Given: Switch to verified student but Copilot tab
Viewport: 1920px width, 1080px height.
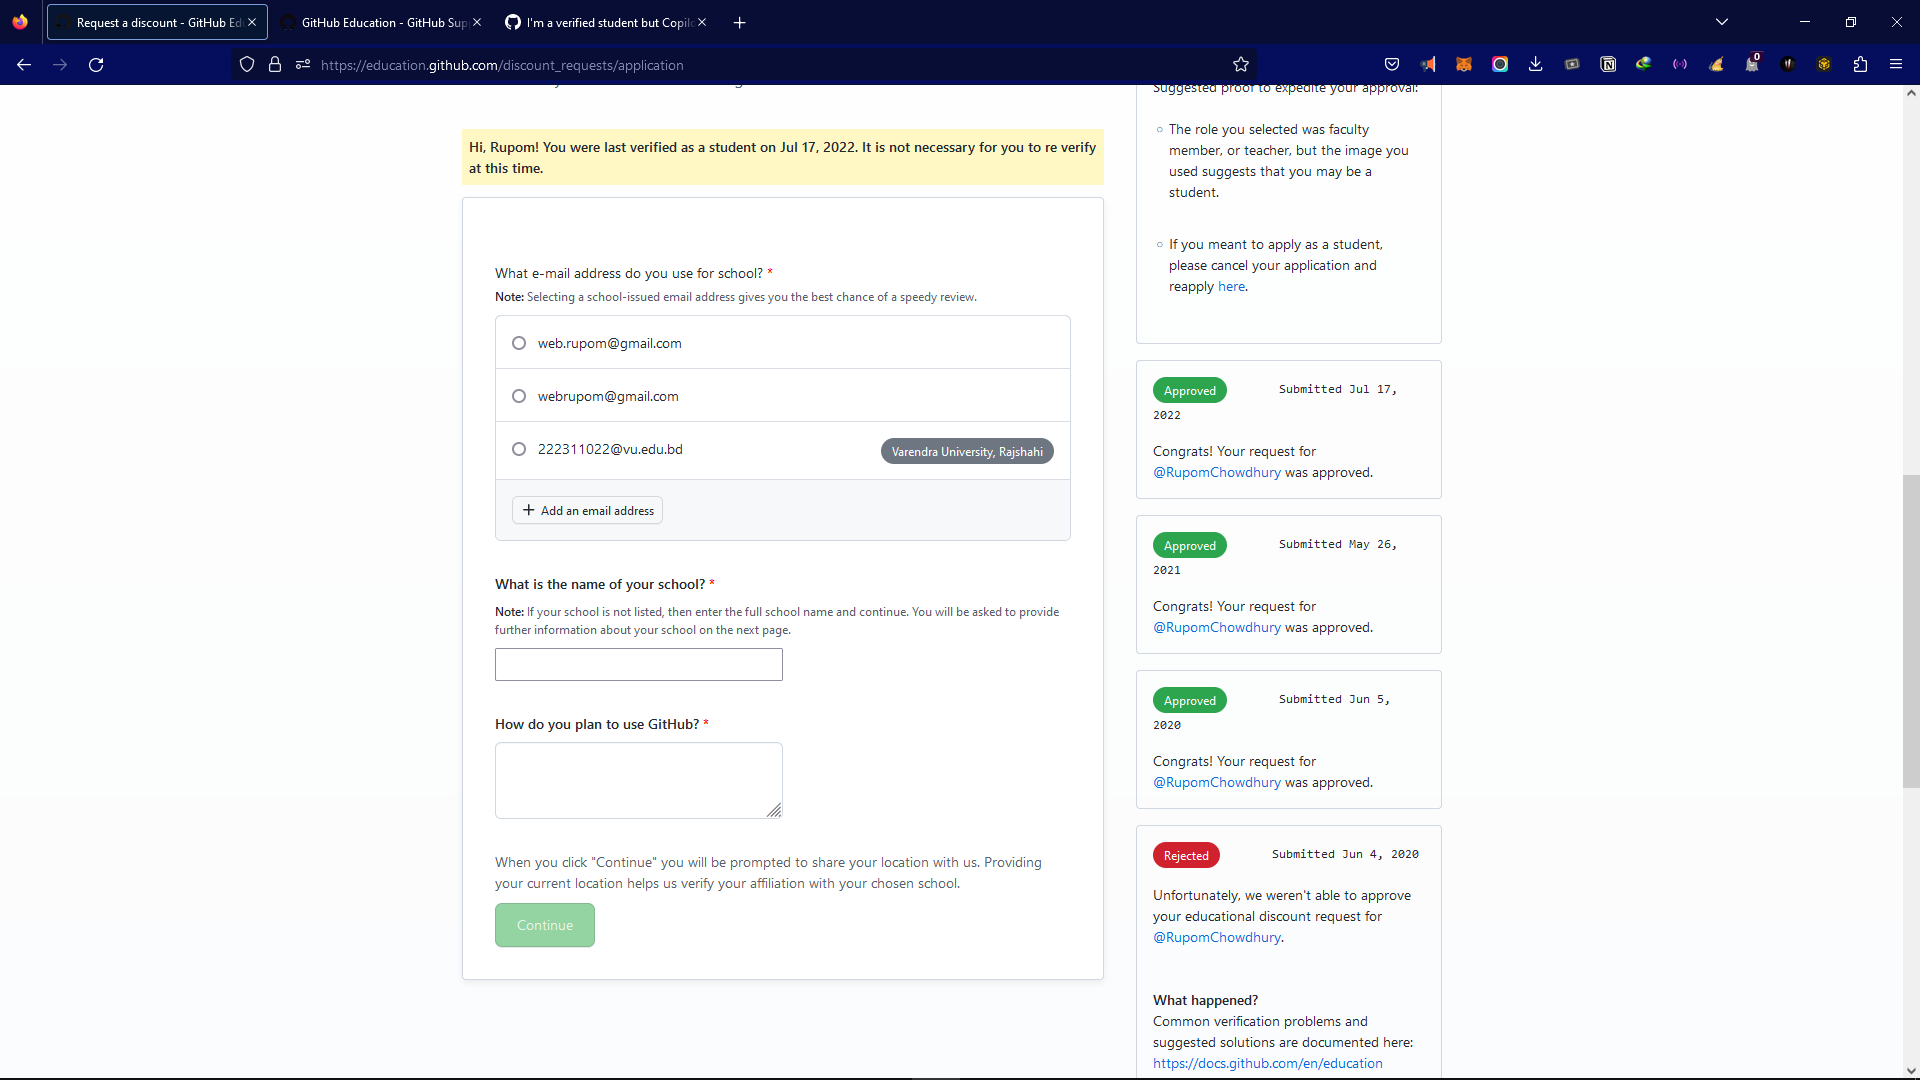Looking at the screenshot, I should coord(606,22).
